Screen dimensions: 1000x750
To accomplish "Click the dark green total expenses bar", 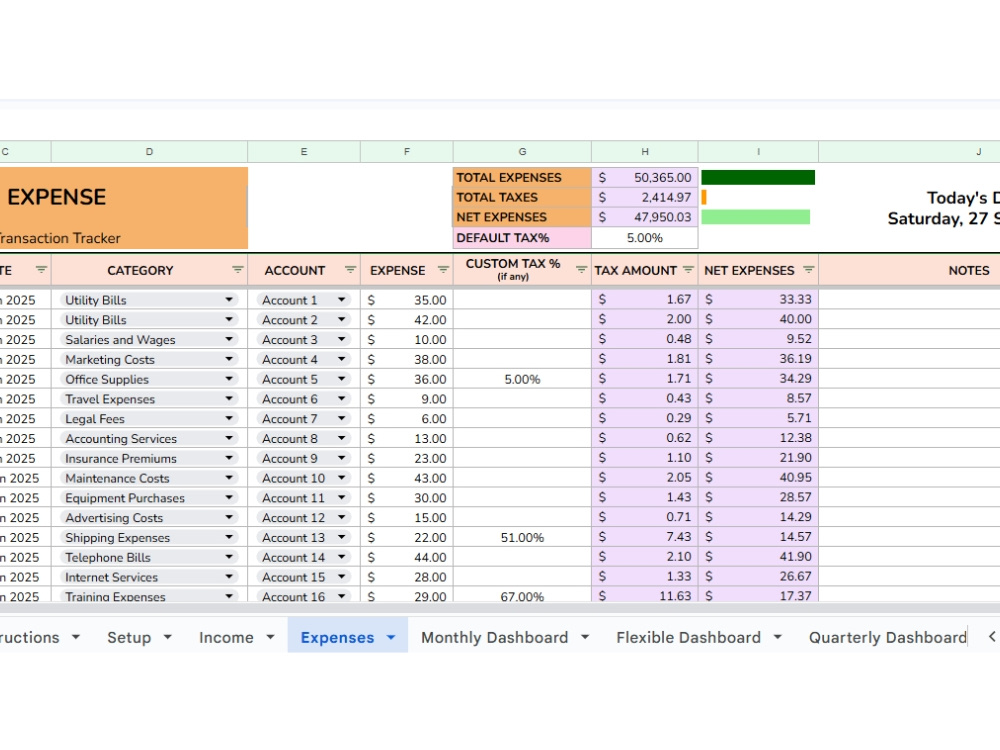I will point(758,177).
